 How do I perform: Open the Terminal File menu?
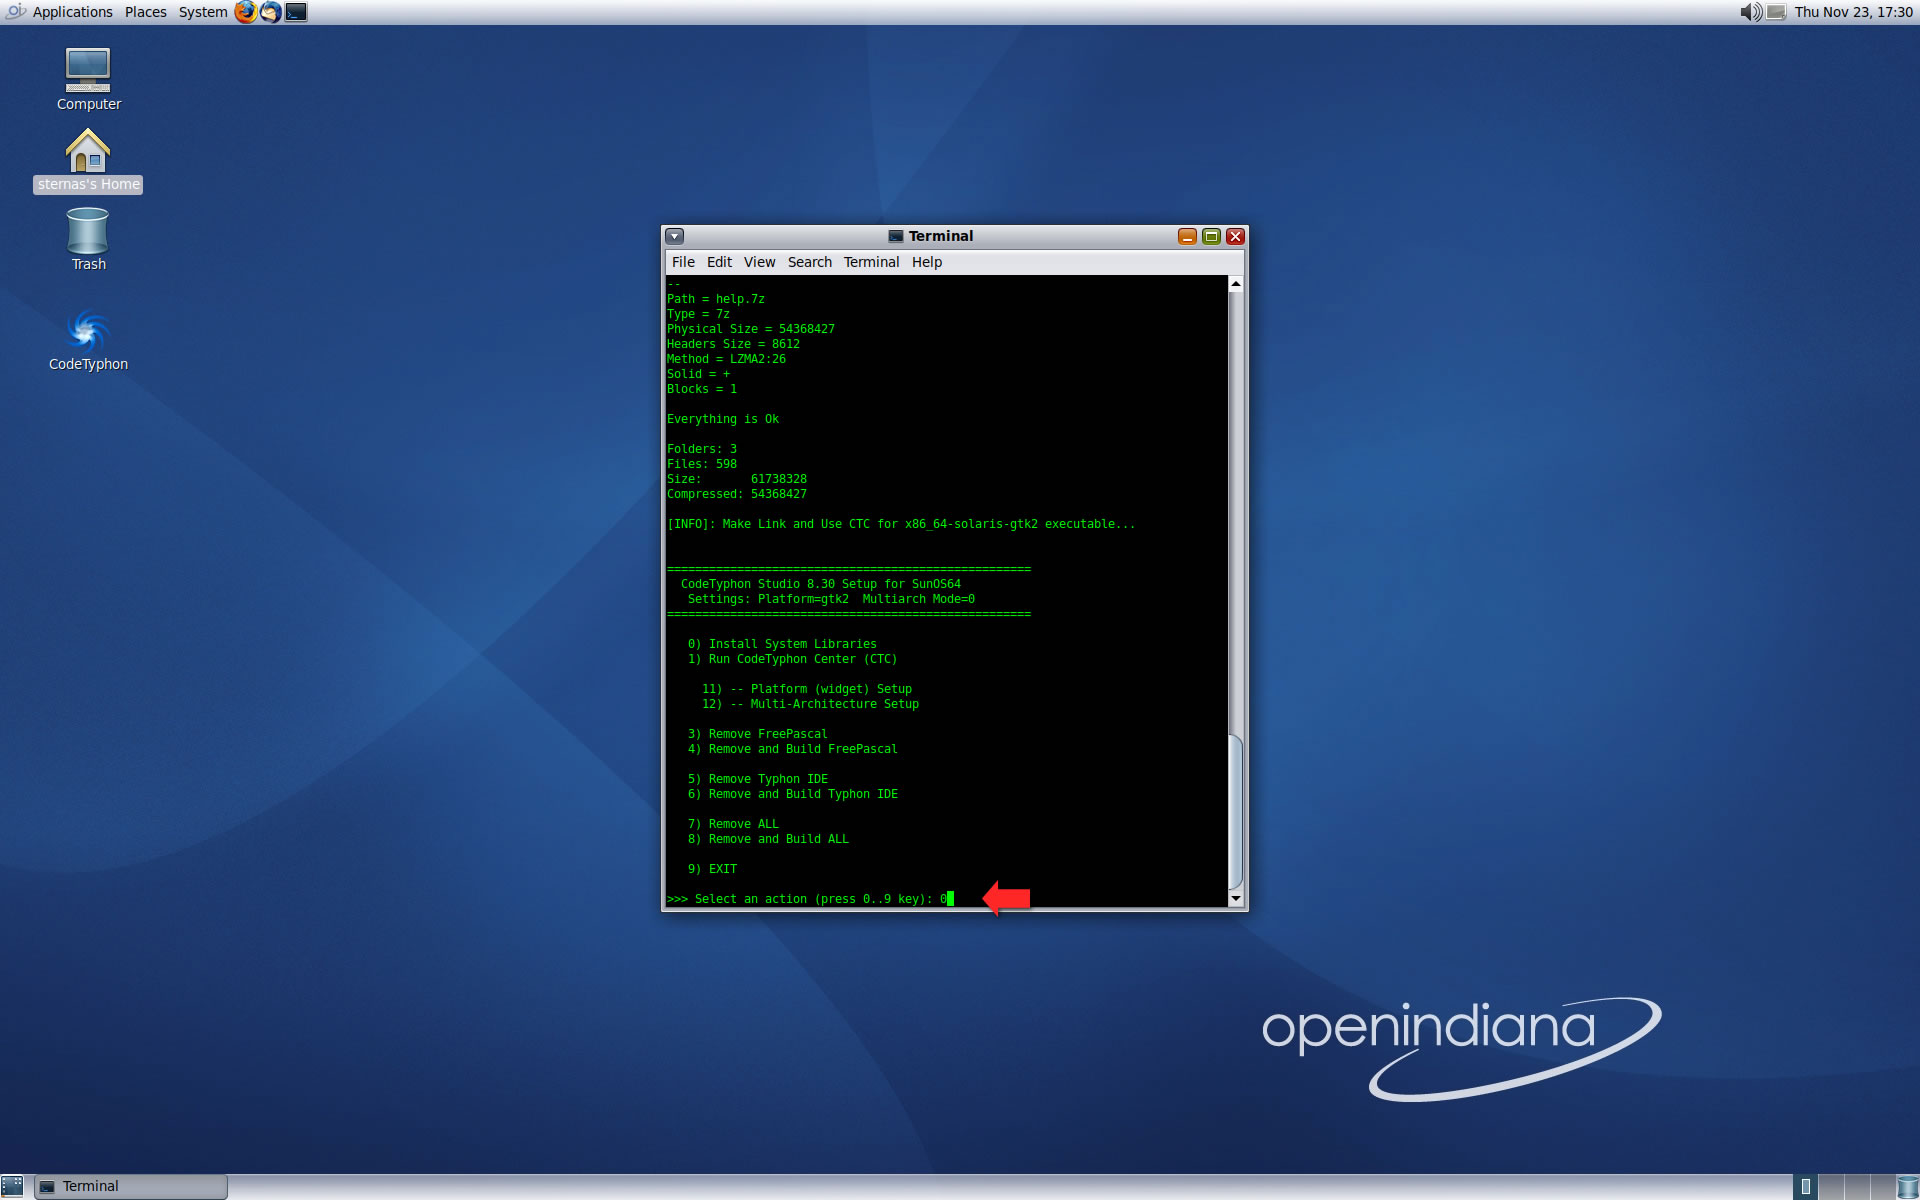(683, 262)
